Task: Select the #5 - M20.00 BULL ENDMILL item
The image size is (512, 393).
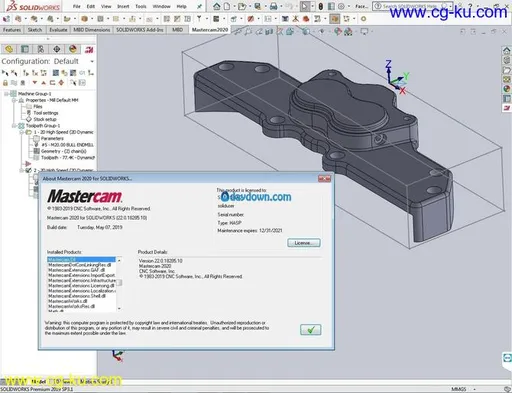Action: coord(67,145)
